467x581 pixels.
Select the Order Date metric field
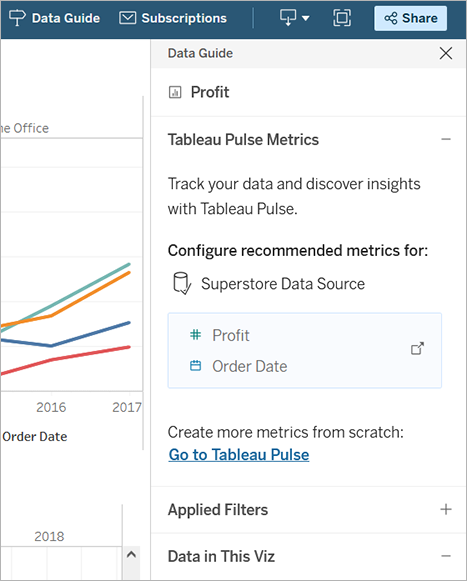pos(250,366)
